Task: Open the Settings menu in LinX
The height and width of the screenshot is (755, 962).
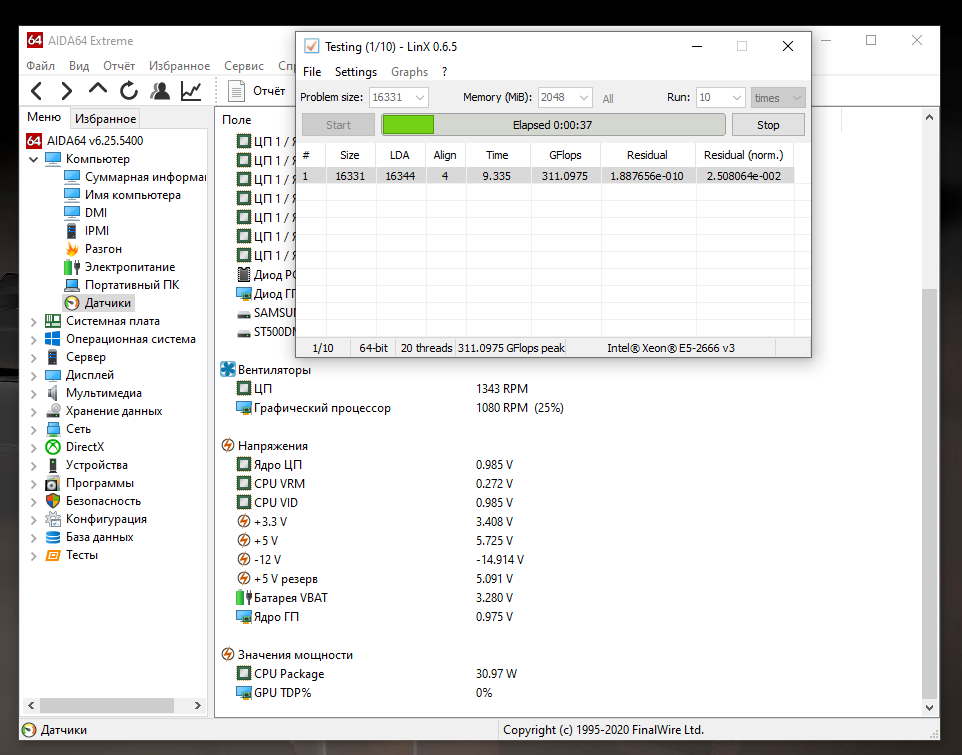Action: (356, 72)
